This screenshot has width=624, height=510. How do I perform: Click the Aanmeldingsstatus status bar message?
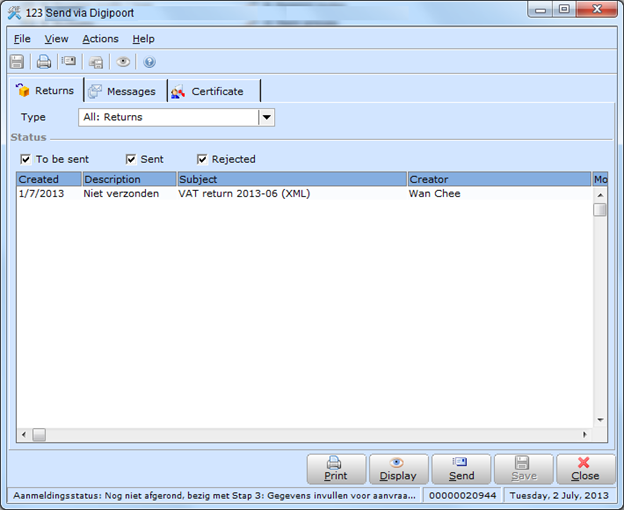point(214,496)
